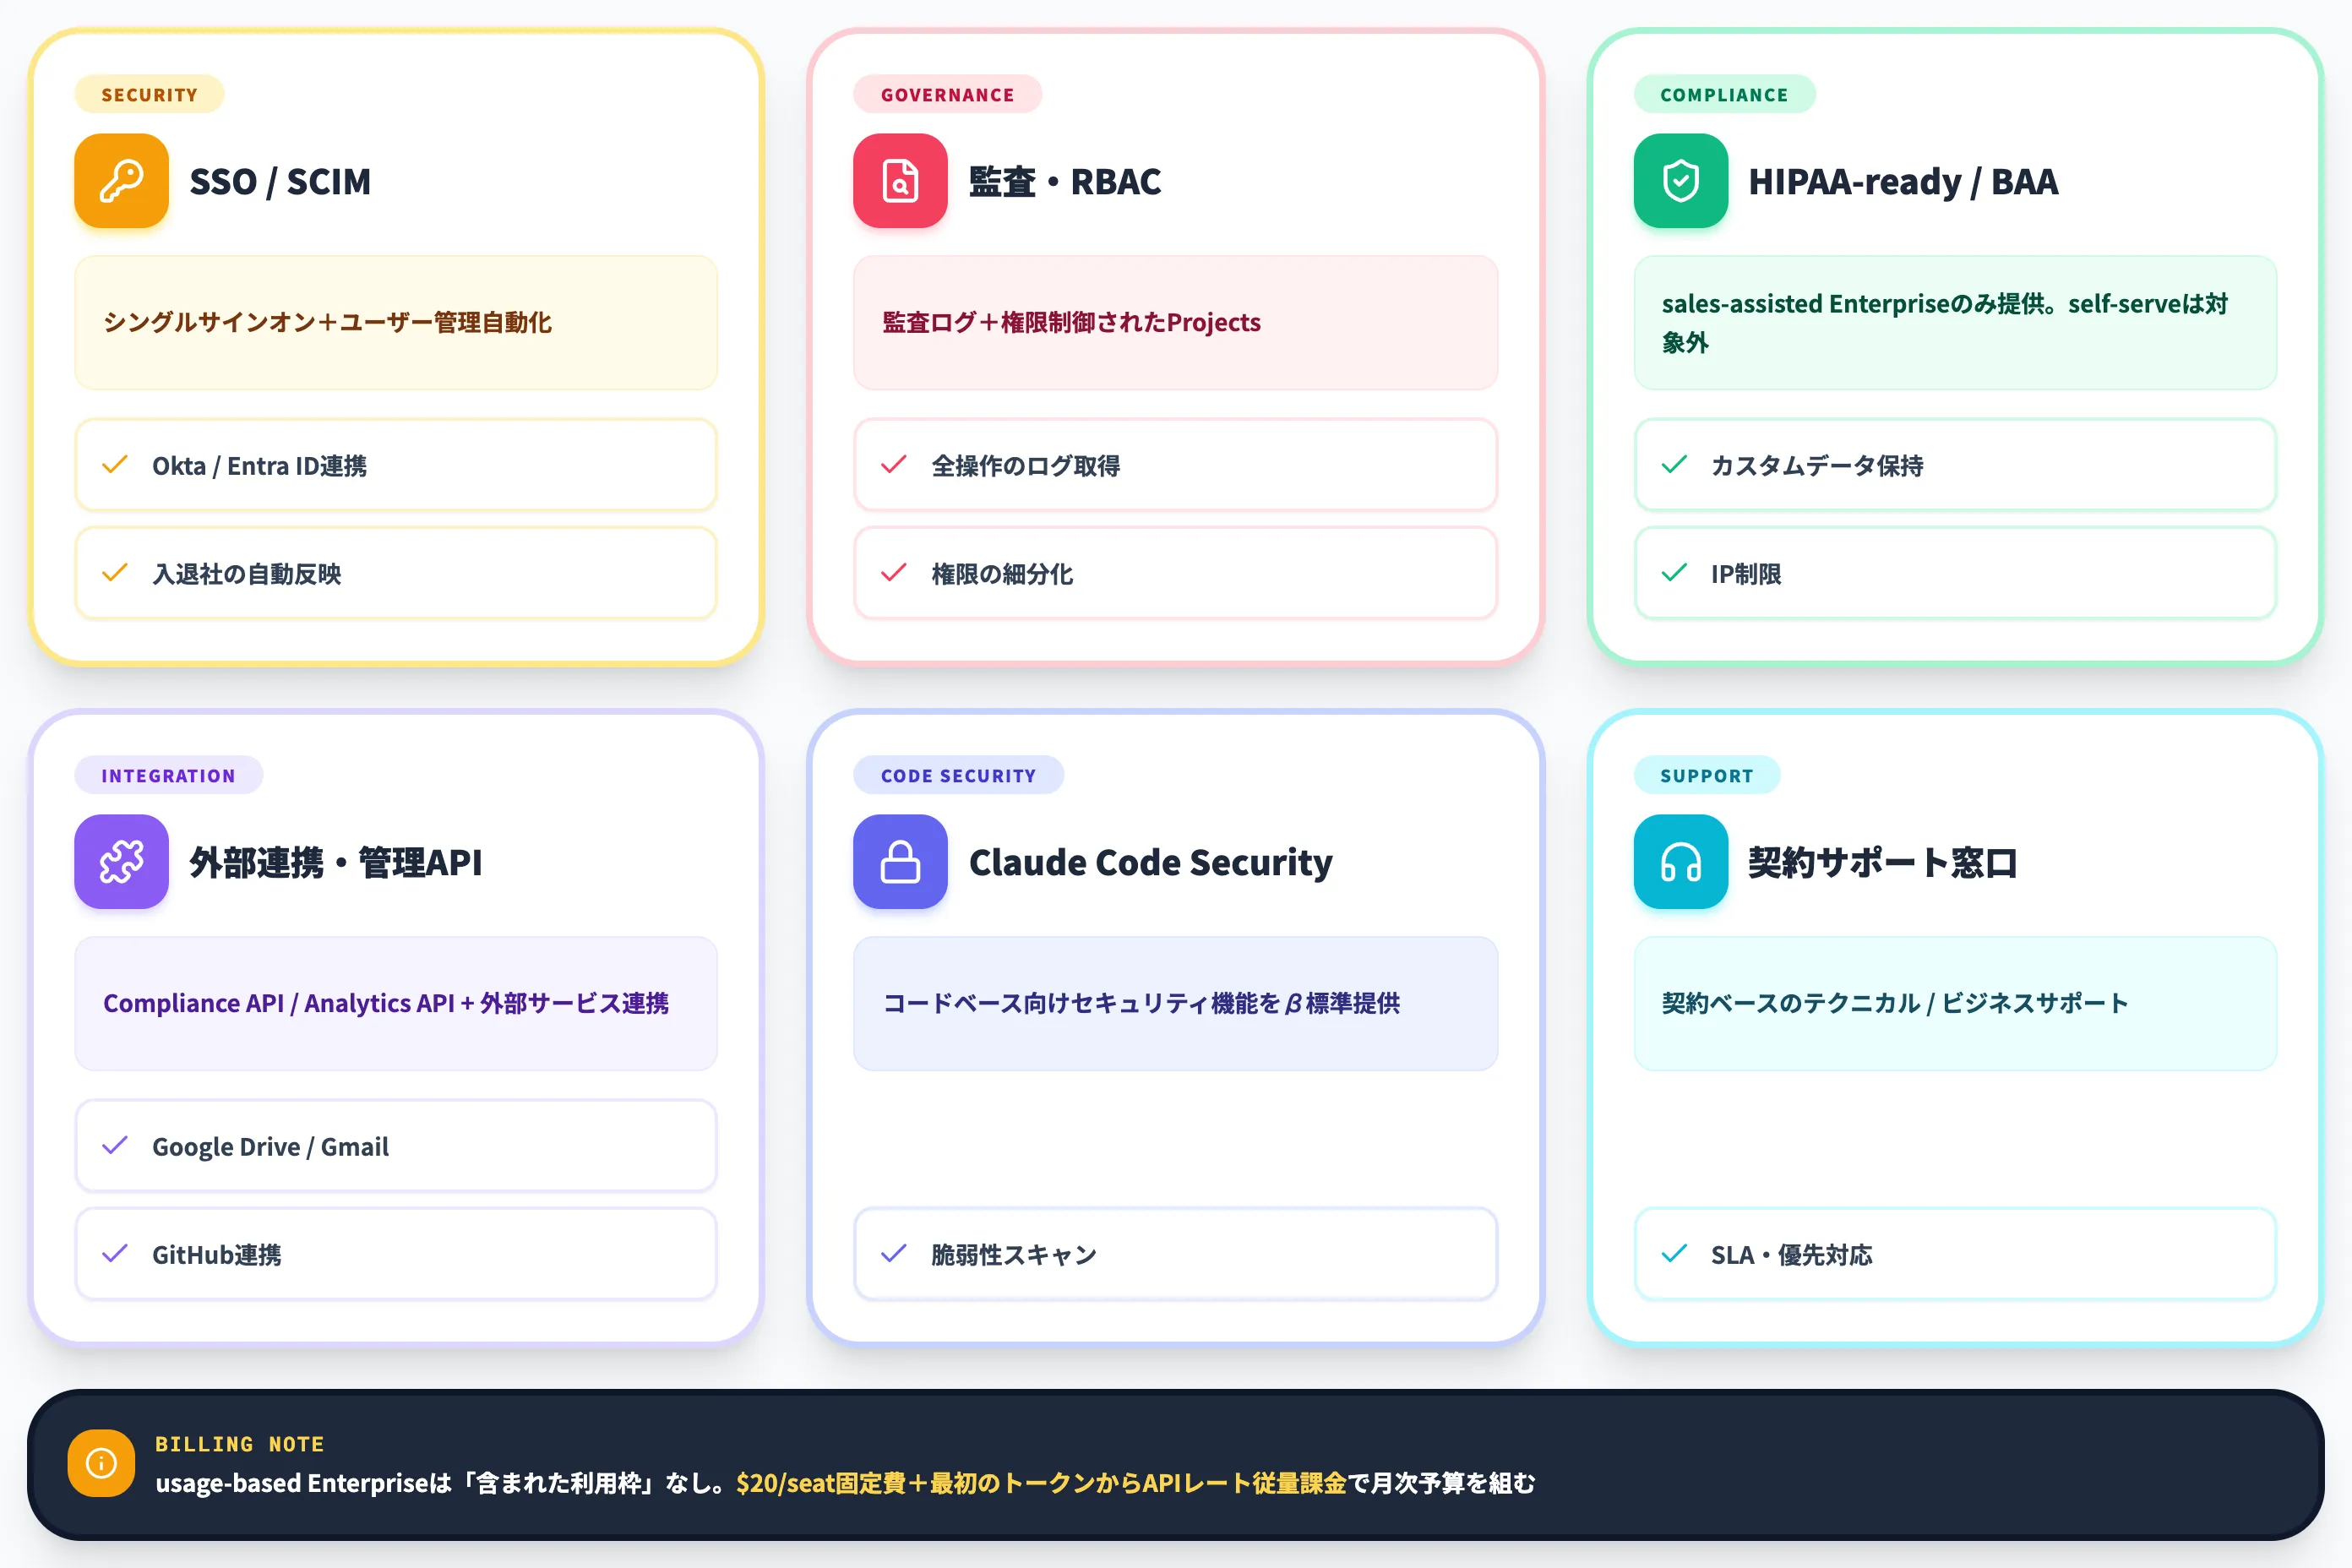Click the IP制限 text

tap(1746, 574)
